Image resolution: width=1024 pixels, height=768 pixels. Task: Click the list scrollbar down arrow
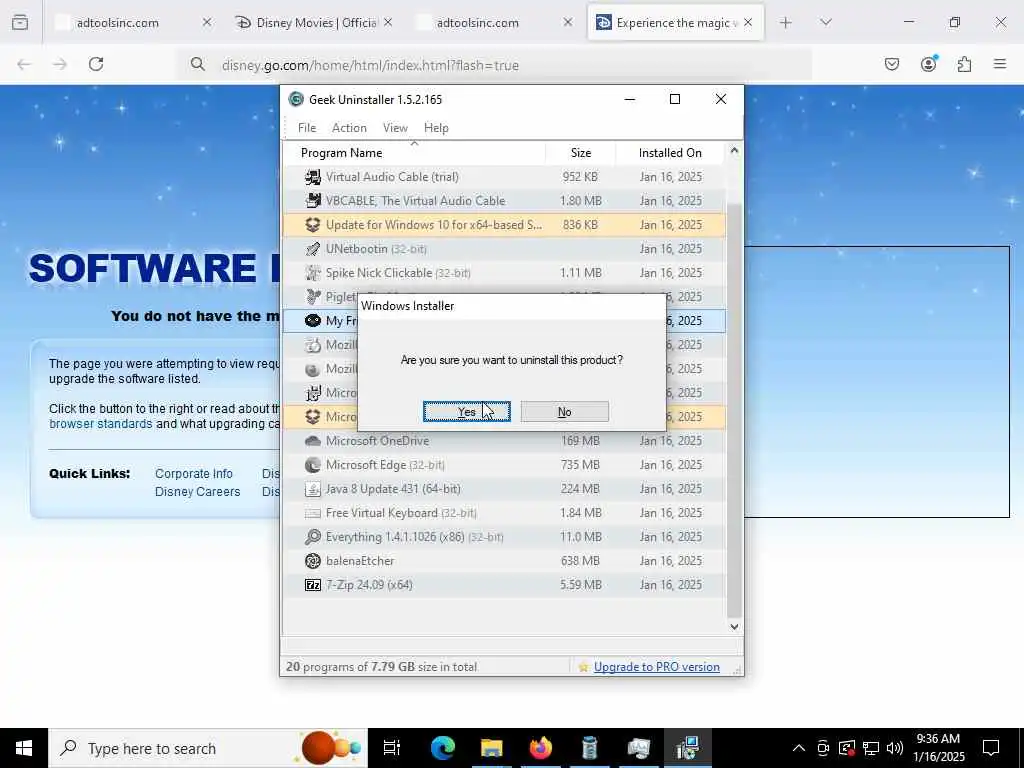coord(734,626)
